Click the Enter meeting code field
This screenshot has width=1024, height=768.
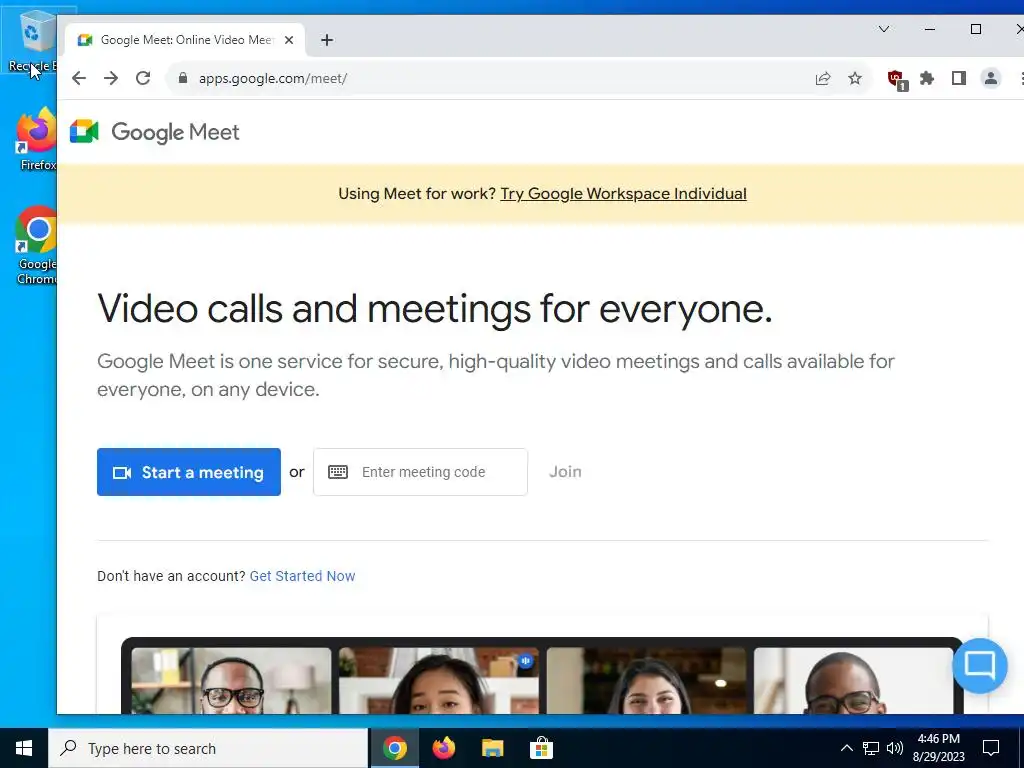coord(421,472)
